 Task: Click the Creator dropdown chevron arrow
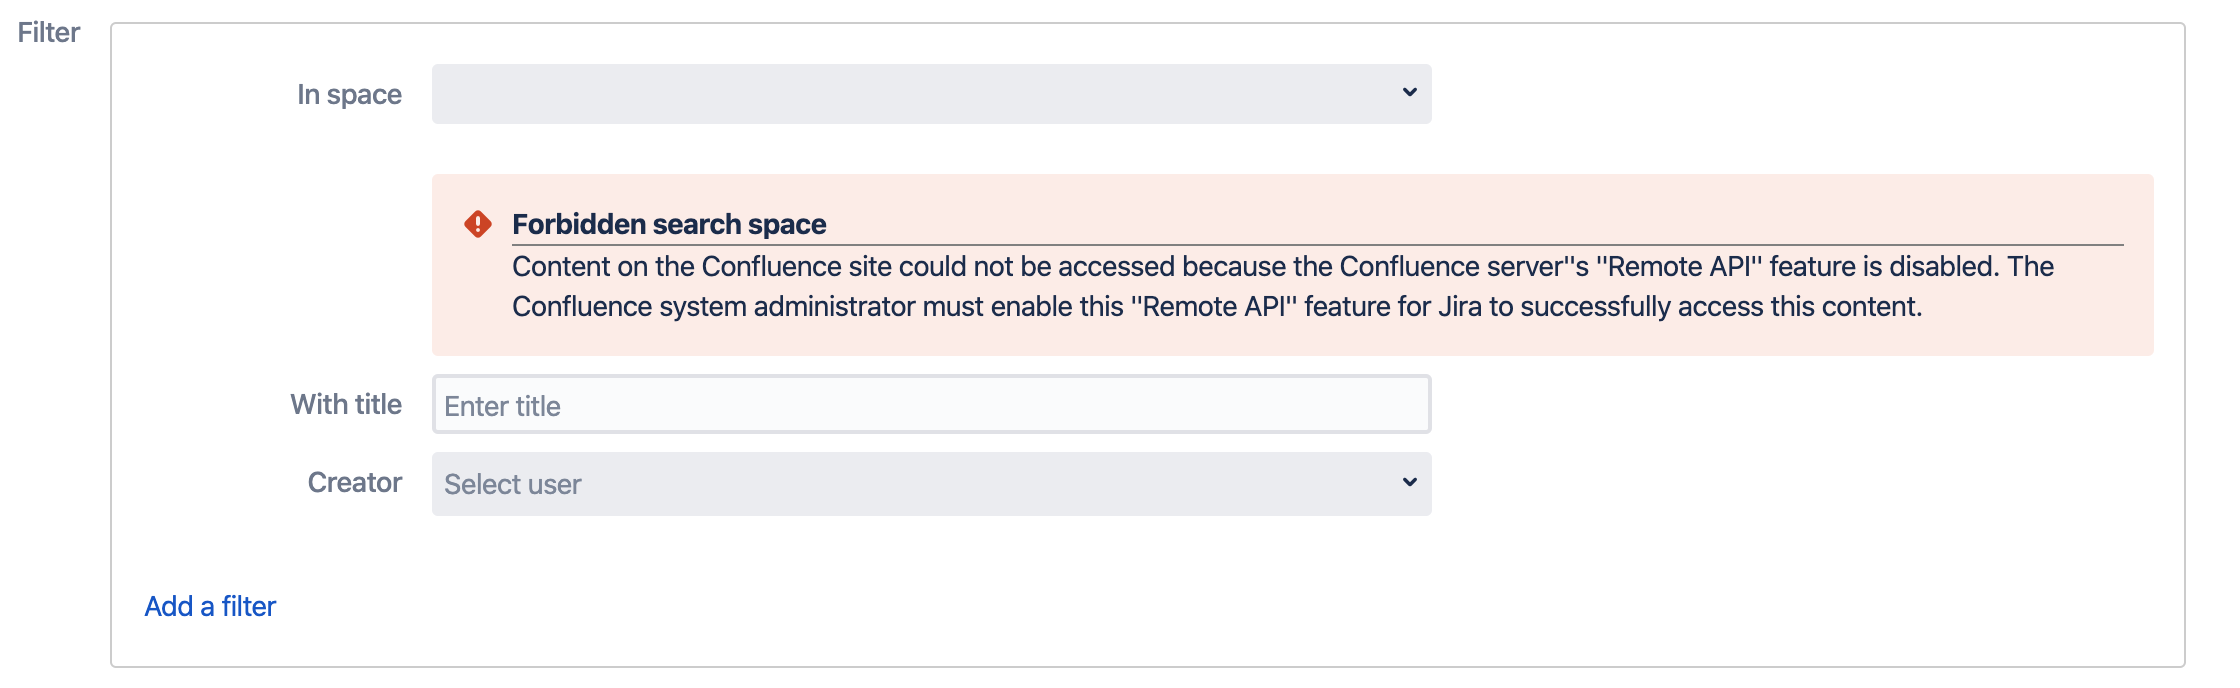point(1409,482)
